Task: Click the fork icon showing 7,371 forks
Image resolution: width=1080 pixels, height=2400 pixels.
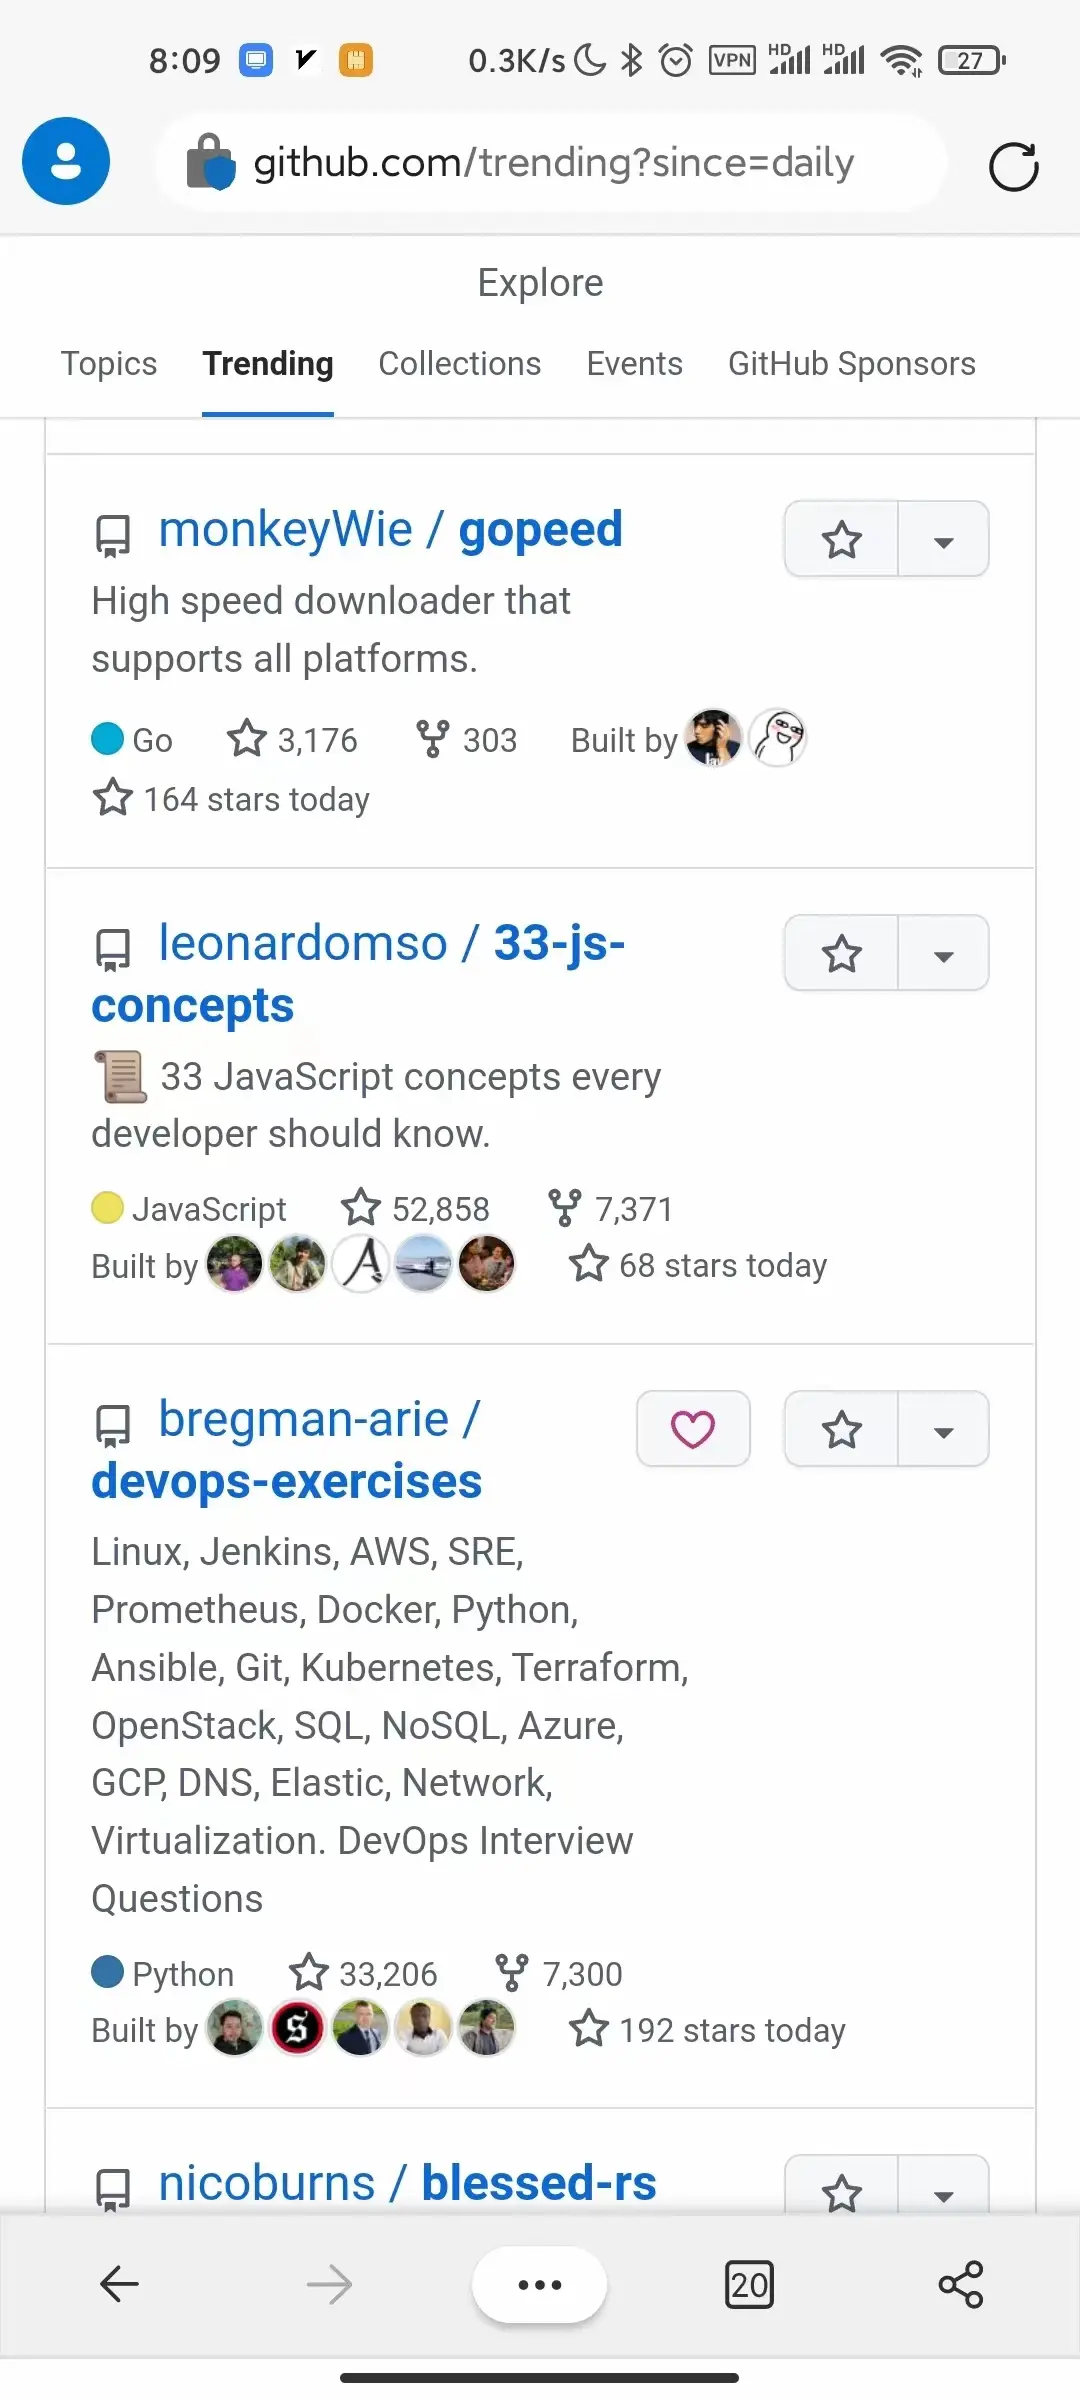Action: 565,1208
